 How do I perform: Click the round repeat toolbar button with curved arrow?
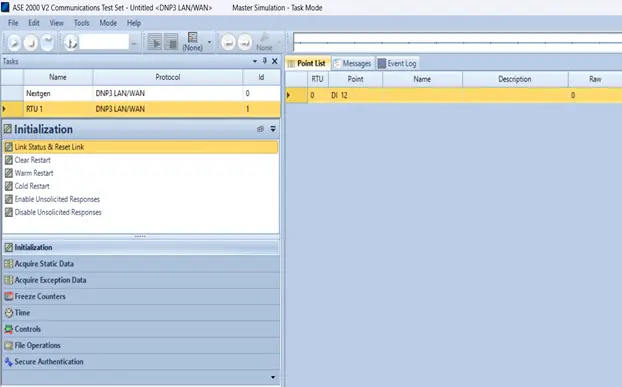(x=47, y=42)
